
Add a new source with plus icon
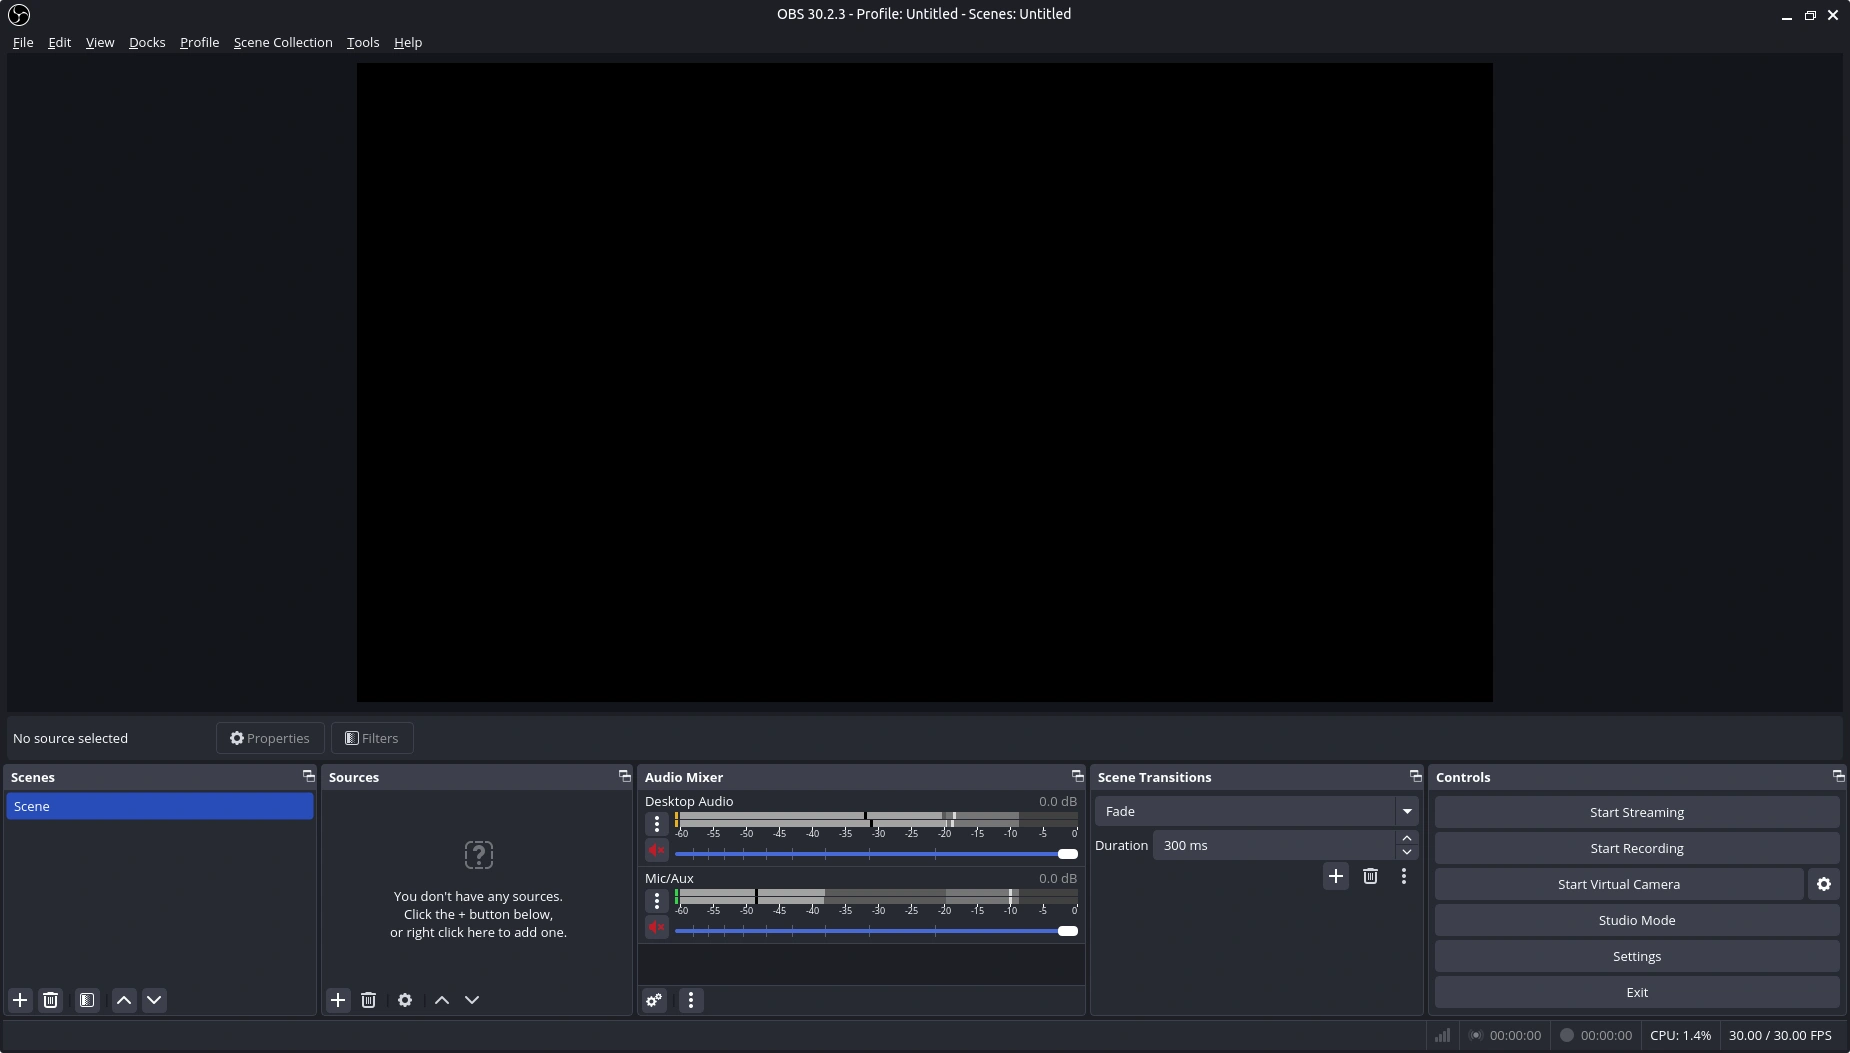point(338,1000)
